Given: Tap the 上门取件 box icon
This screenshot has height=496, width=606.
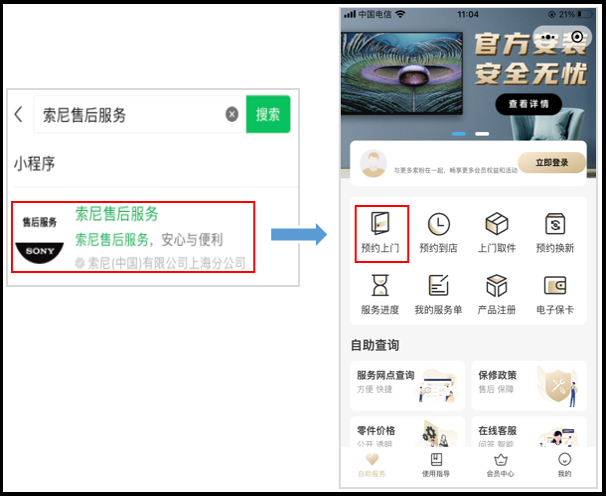Looking at the screenshot, I should pyautogui.click(x=497, y=223).
